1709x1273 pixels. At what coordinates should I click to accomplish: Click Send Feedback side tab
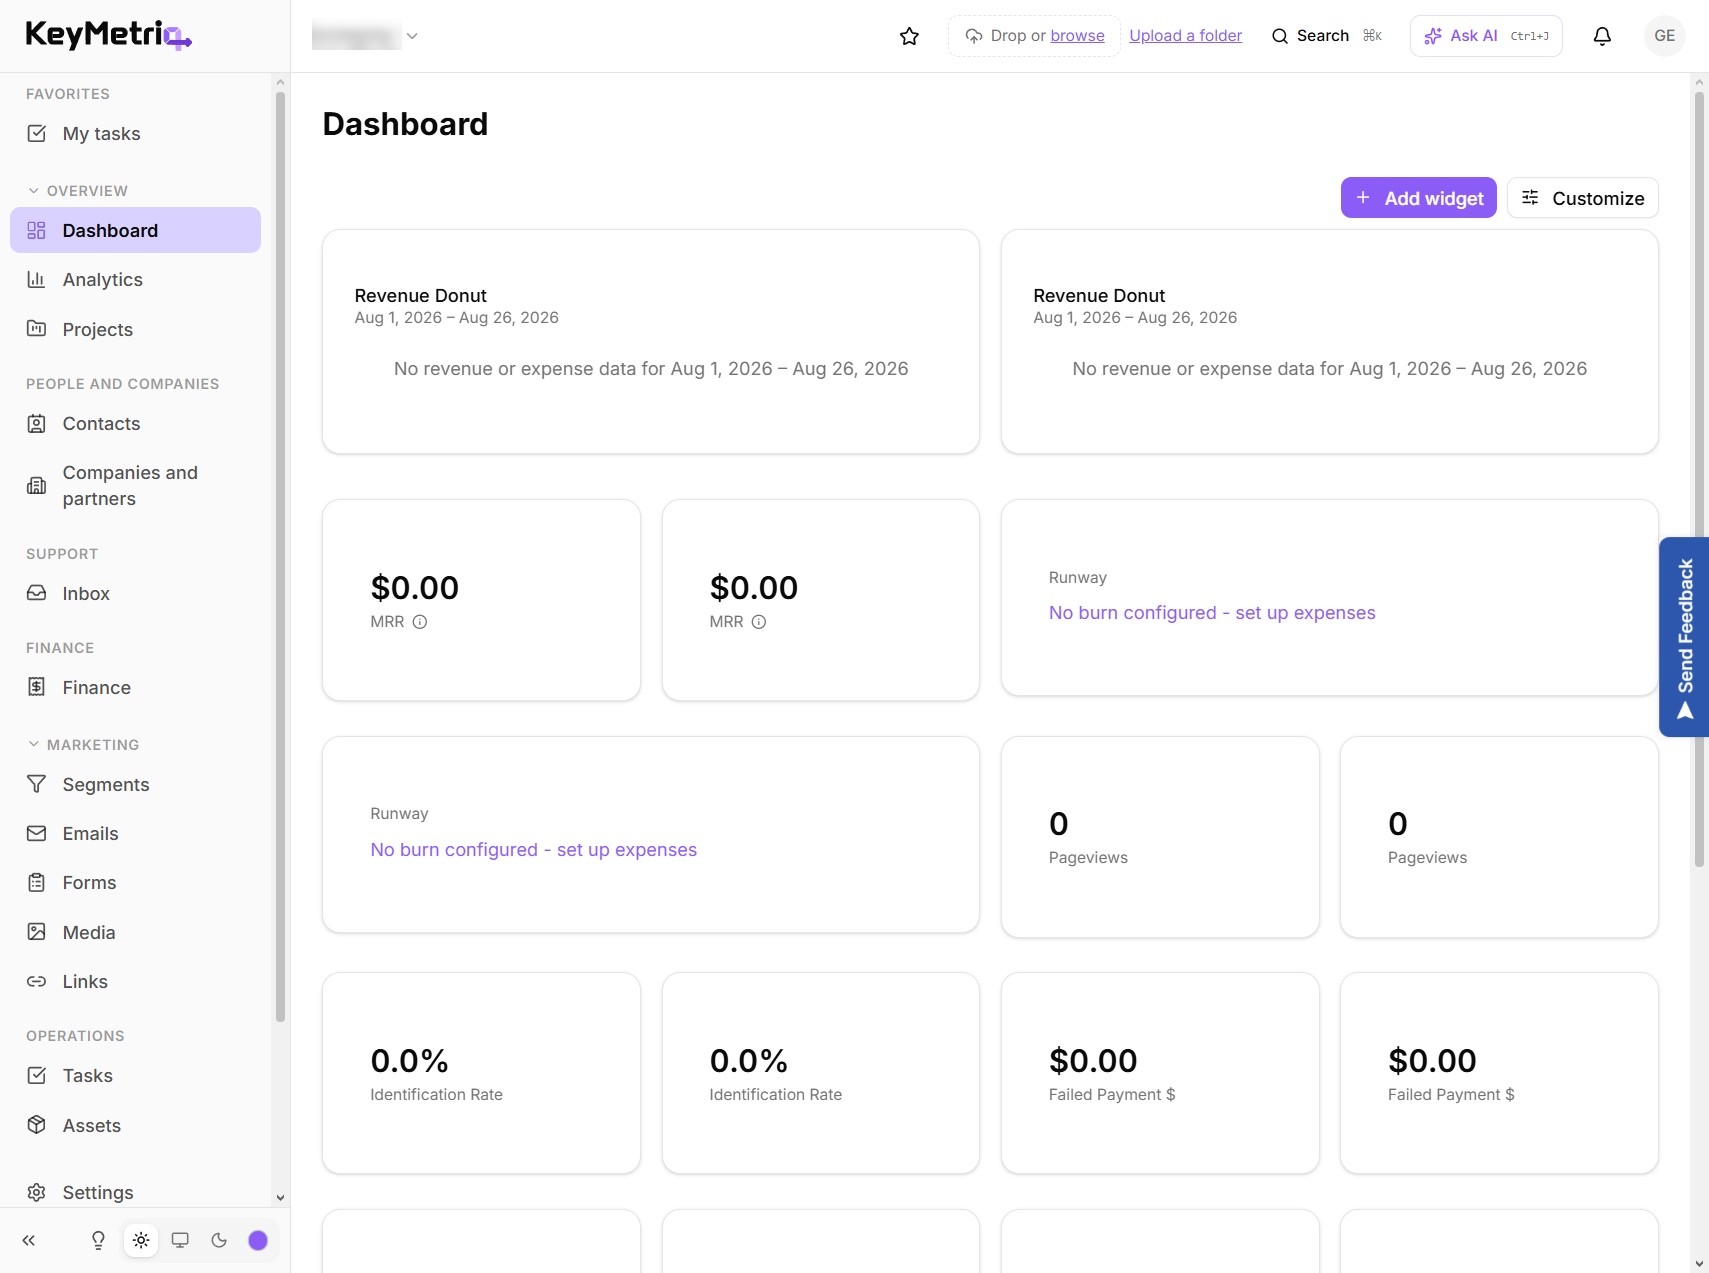(1684, 637)
